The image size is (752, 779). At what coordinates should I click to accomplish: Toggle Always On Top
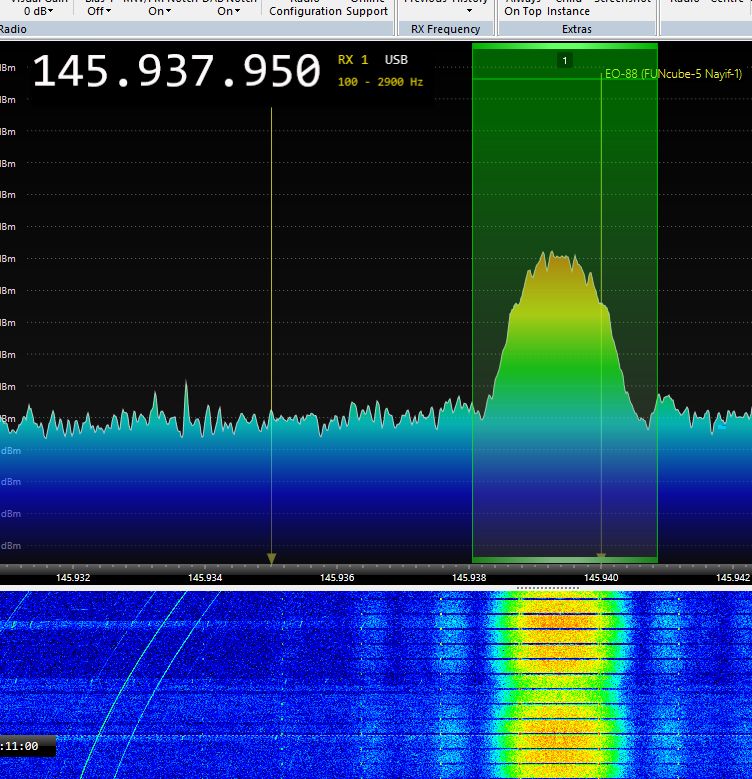coord(523,8)
